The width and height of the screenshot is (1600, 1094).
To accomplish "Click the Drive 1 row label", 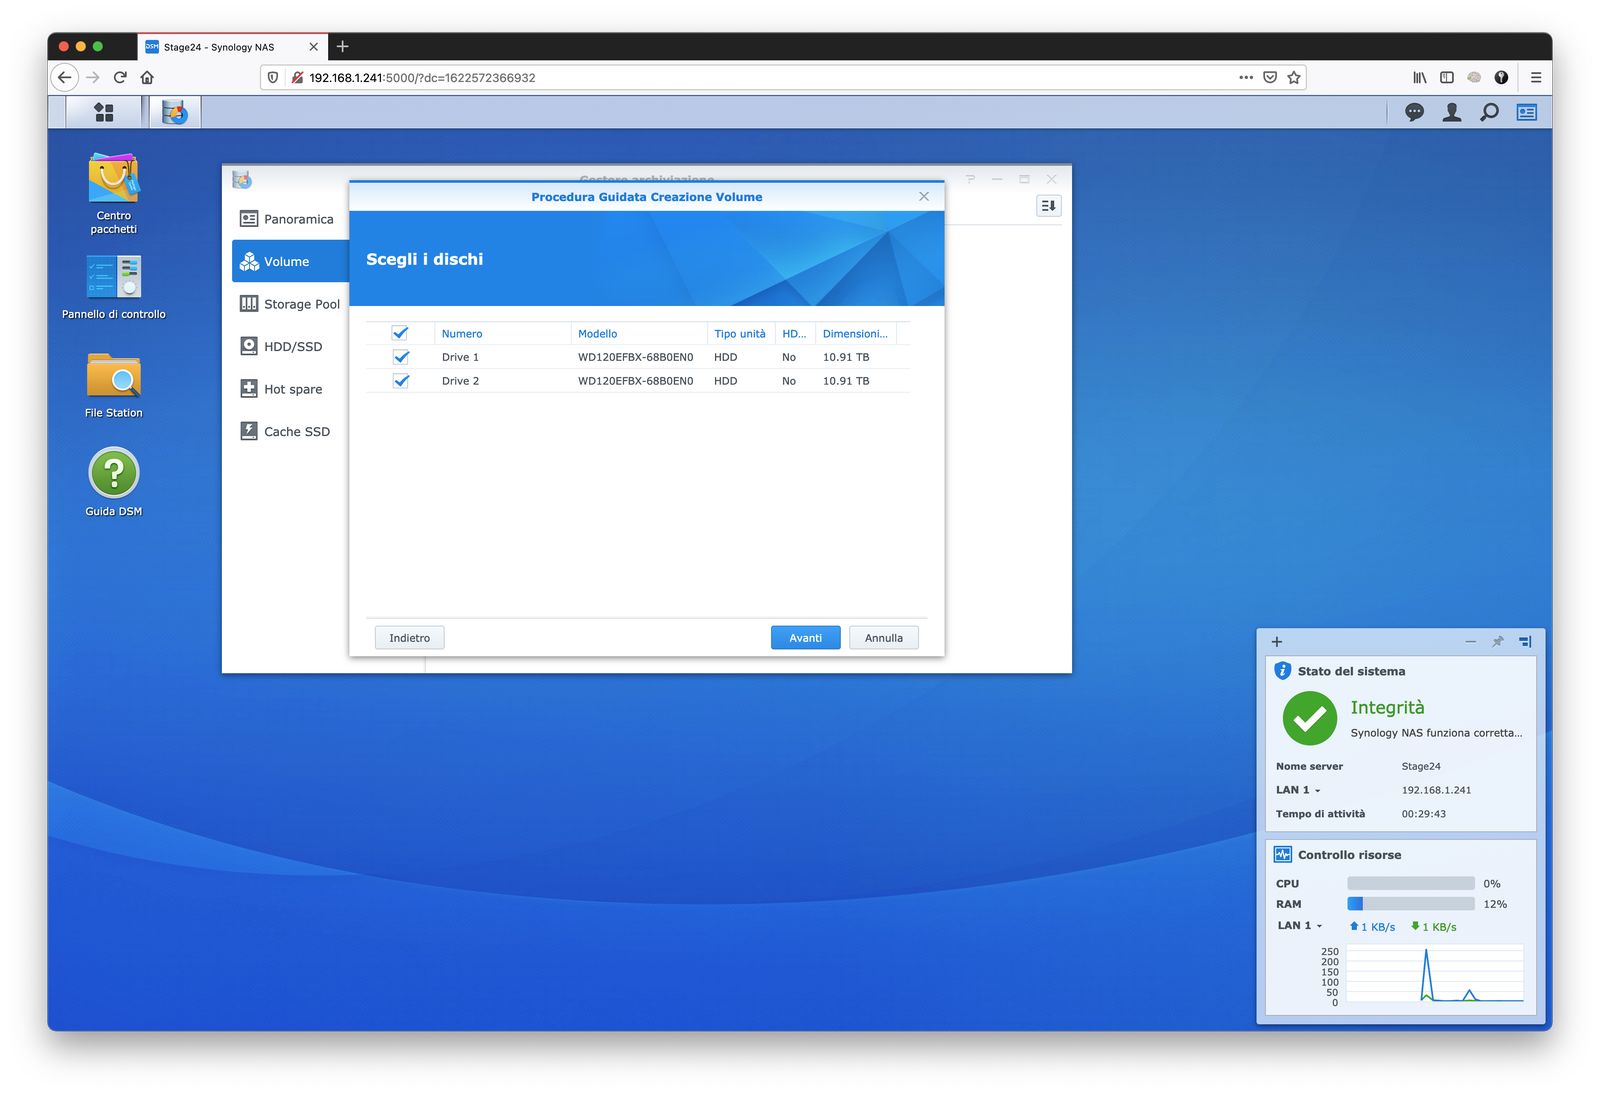I will tap(461, 357).
